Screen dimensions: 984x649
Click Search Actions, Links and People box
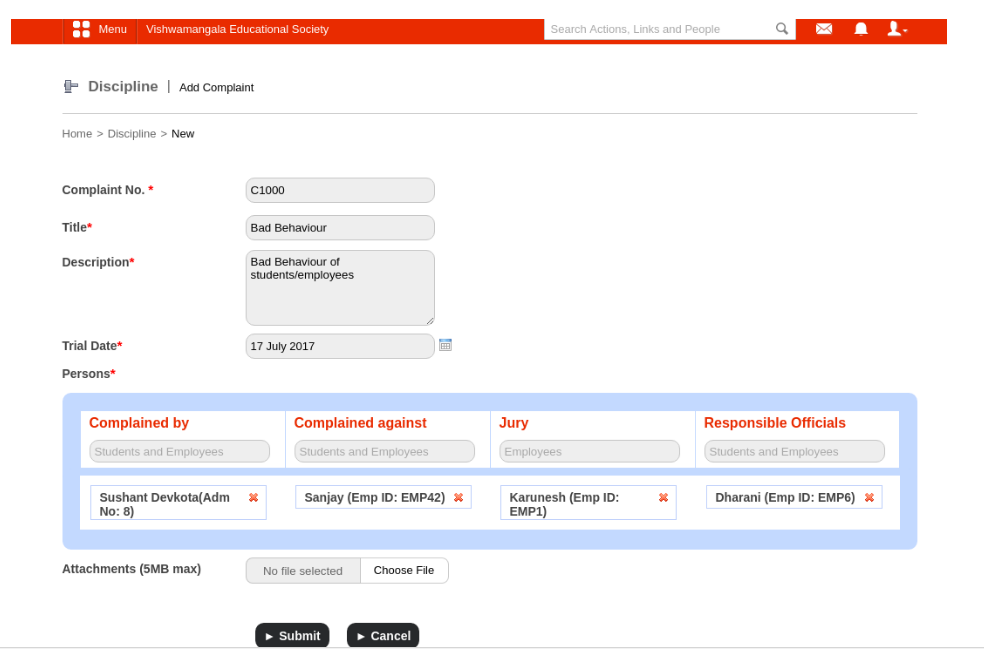pos(658,29)
